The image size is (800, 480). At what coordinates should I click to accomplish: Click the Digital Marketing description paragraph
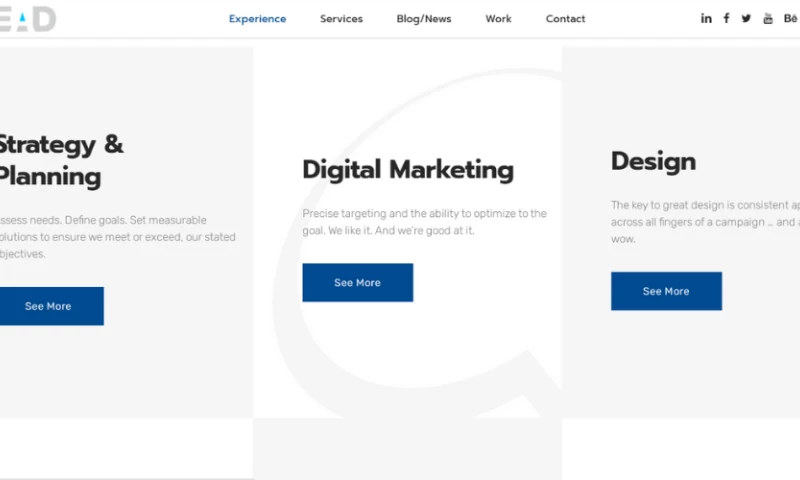pyautogui.click(x=424, y=222)
